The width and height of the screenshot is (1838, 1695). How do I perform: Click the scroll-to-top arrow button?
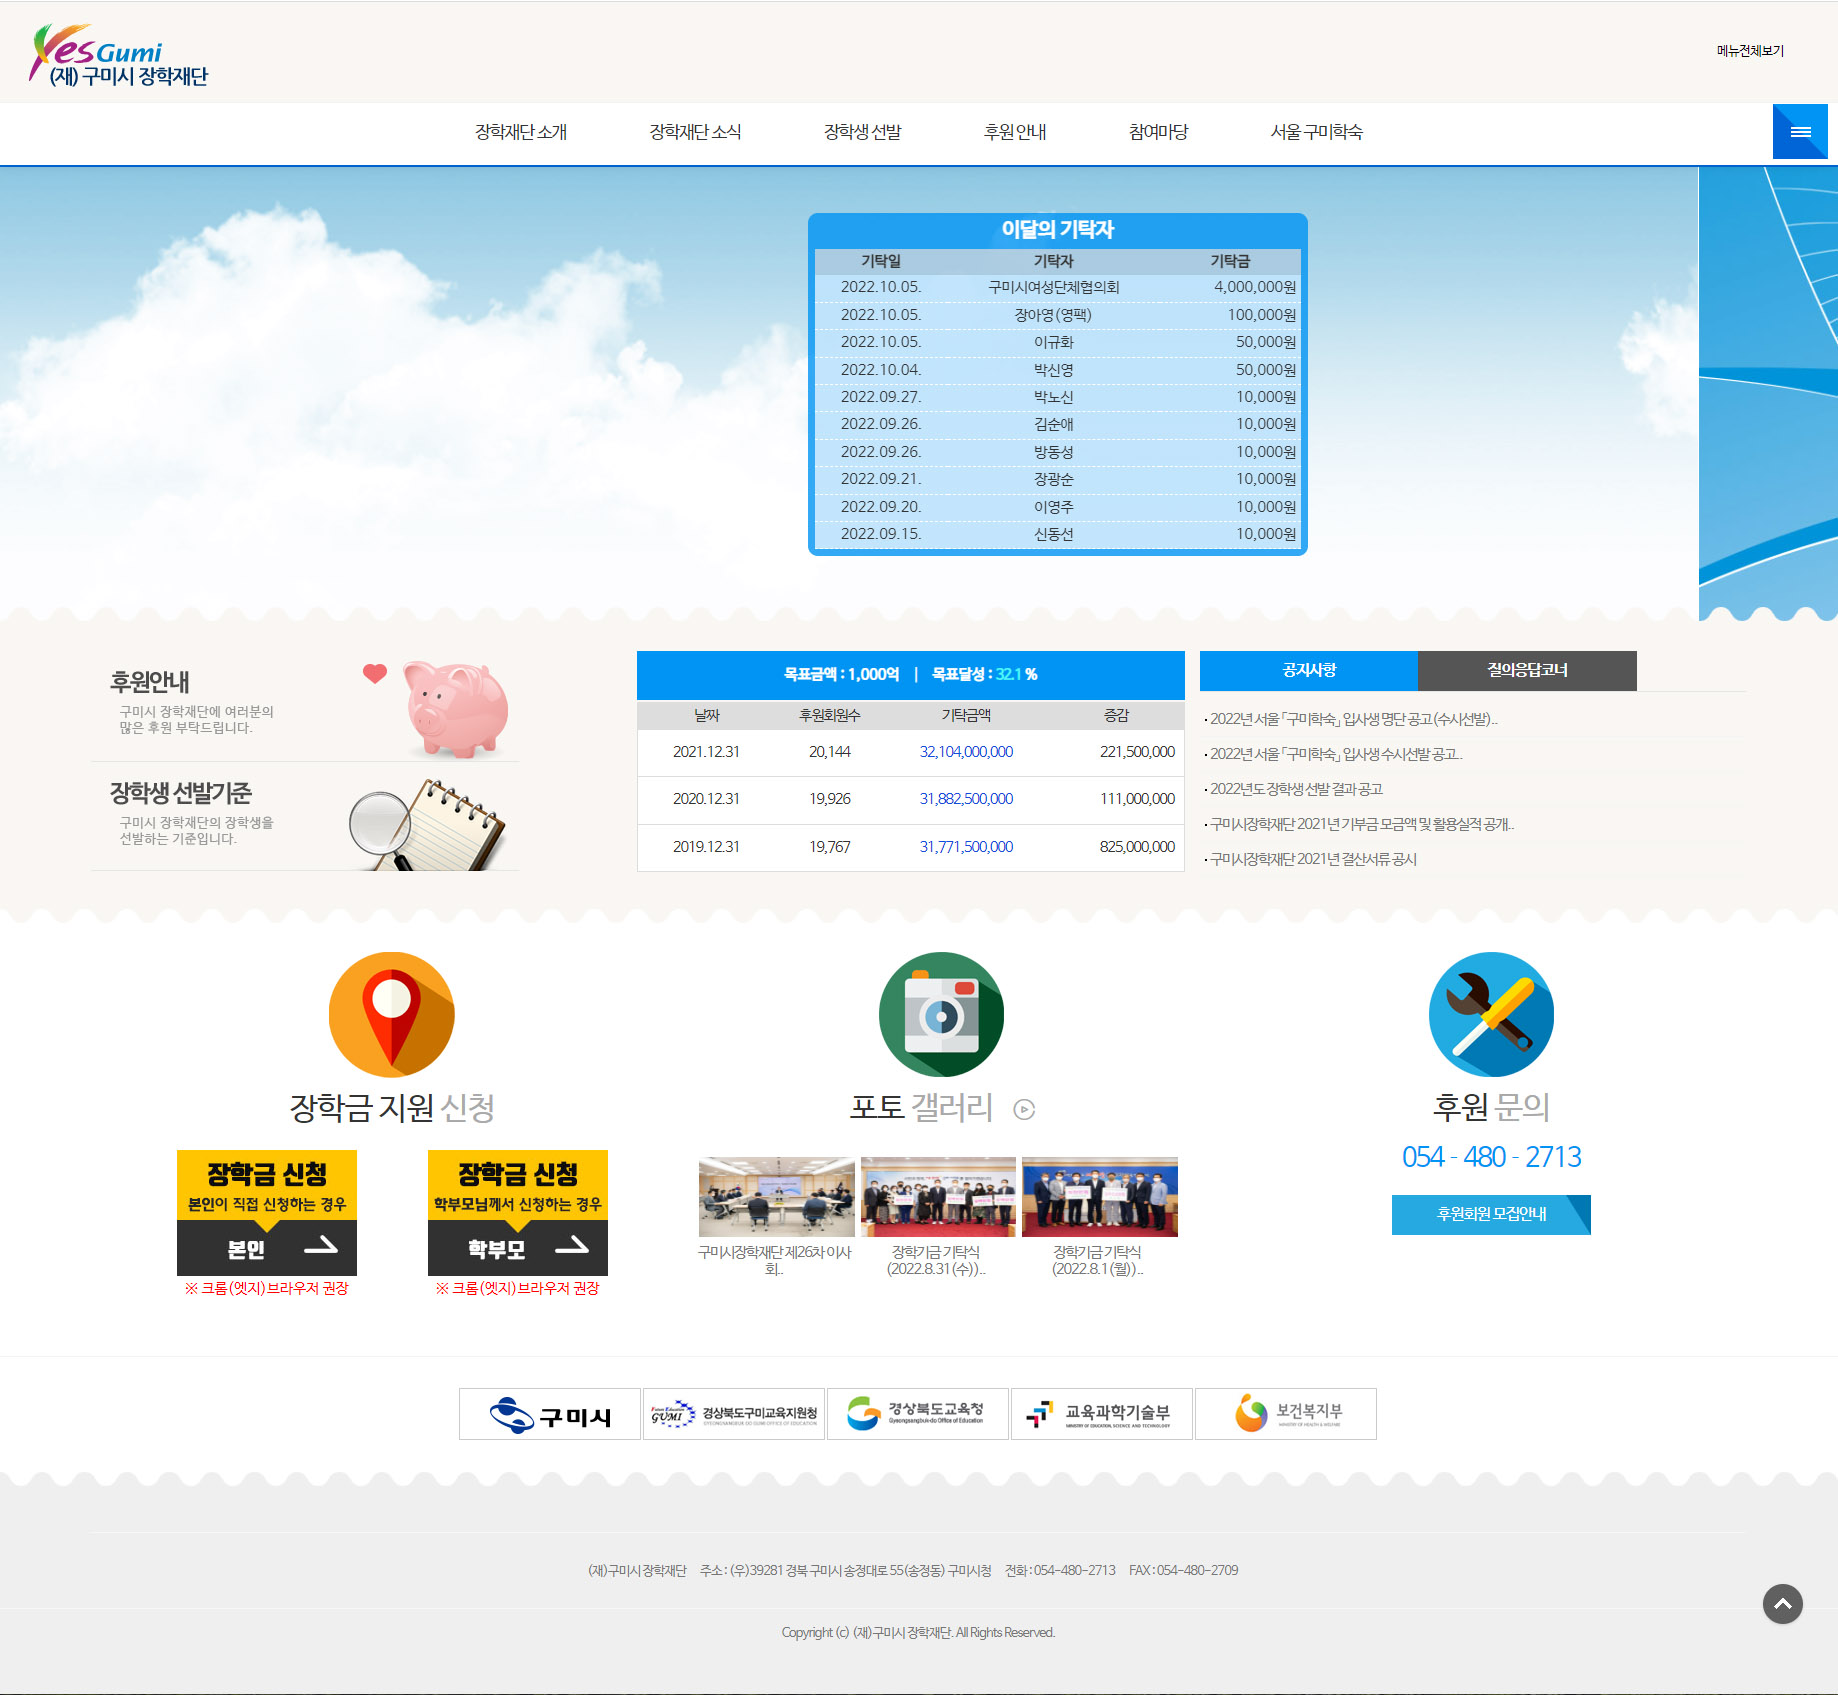[1782, 1604]
